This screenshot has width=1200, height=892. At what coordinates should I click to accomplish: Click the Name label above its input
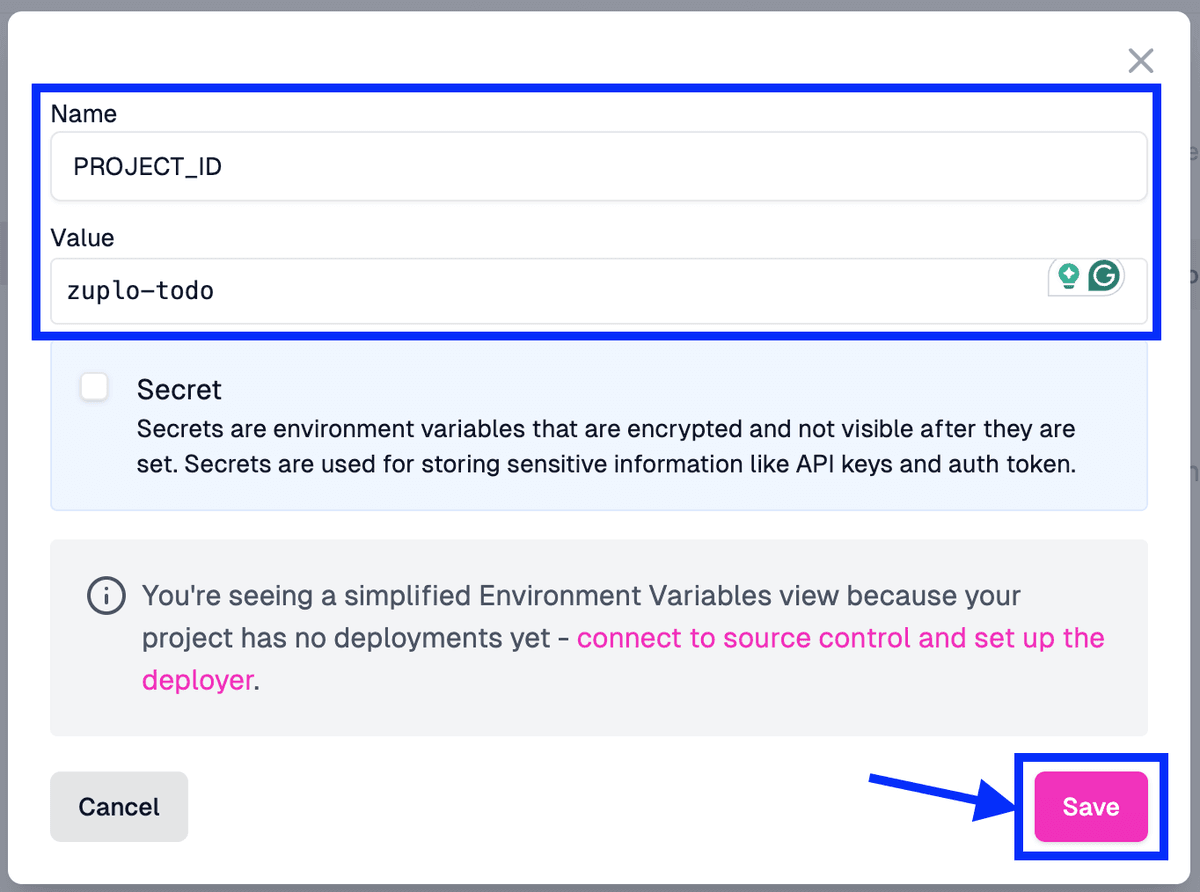83,114
